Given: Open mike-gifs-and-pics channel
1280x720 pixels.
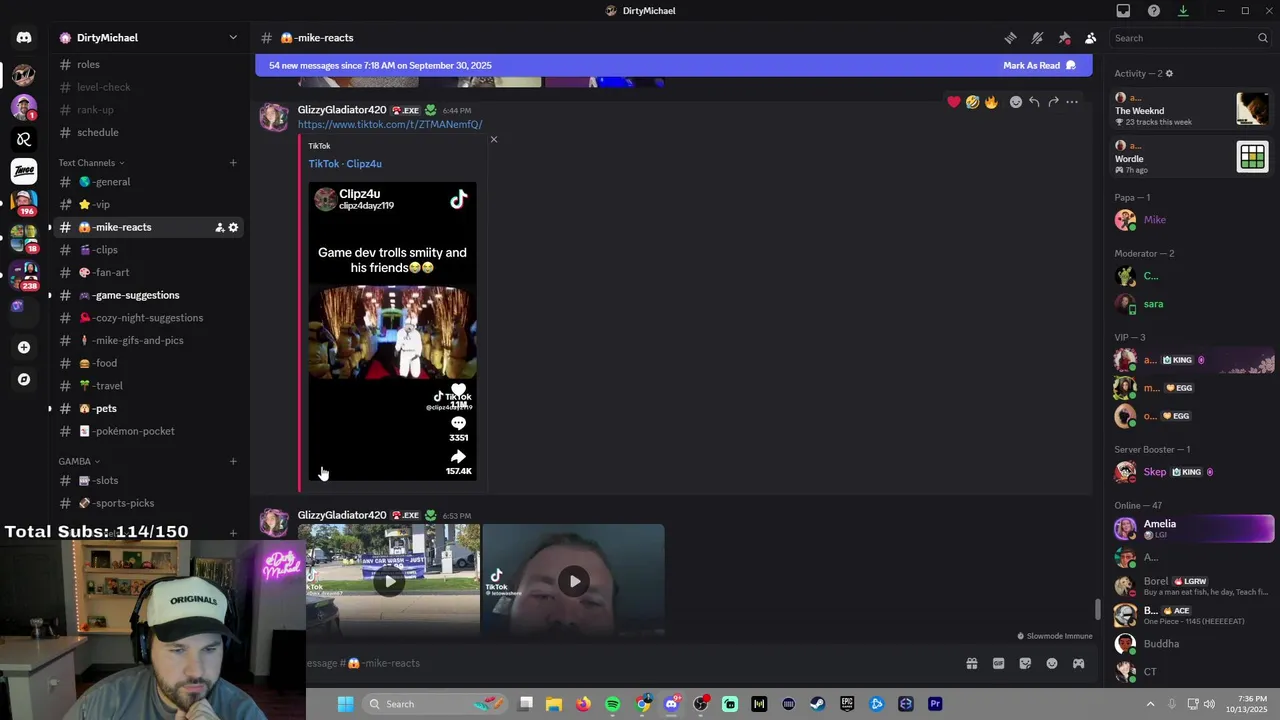Looking at the screenshot, I should 147,341.
